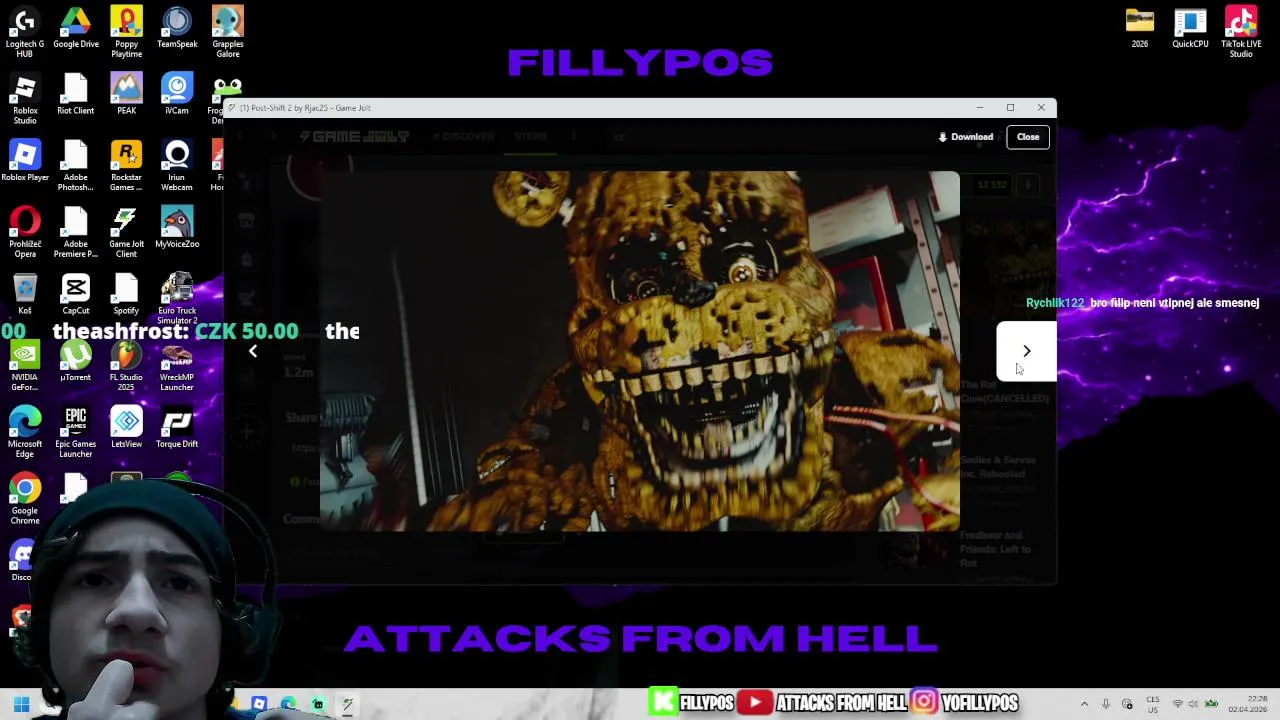Launch Rockstar Games Launcher icon
The width and height of the screenshot is (1280, 720).
pos(126,166)
